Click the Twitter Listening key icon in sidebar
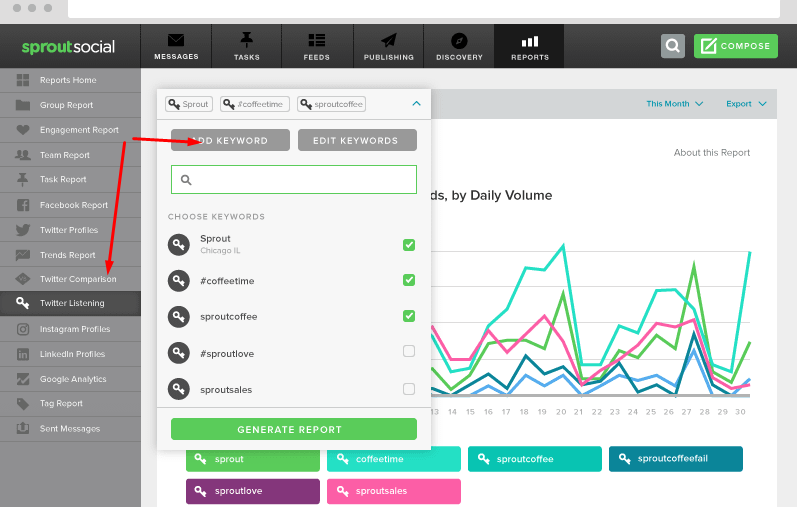 (22, 303)
